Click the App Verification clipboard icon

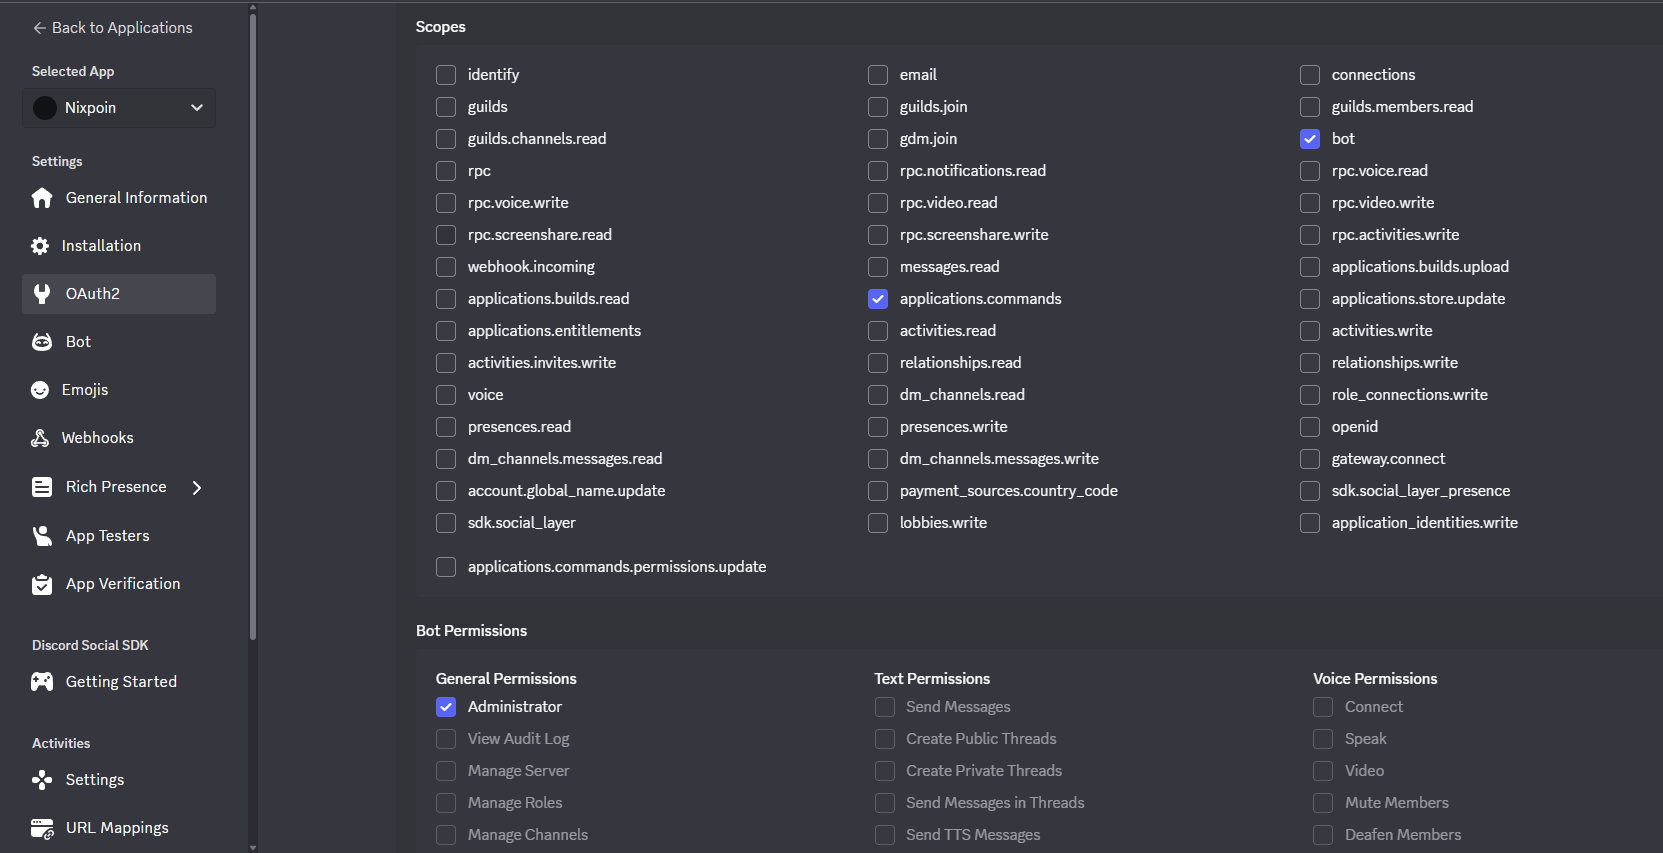coord(42,584)
